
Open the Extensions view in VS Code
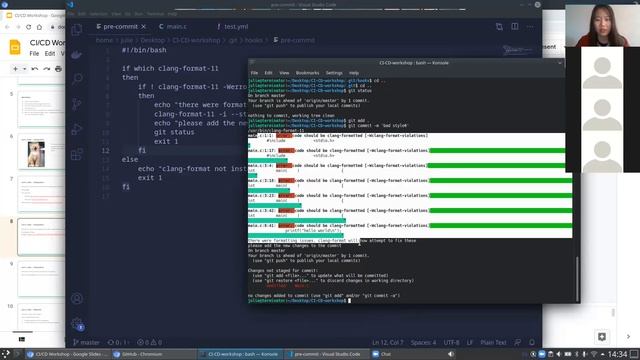(77, 155)
